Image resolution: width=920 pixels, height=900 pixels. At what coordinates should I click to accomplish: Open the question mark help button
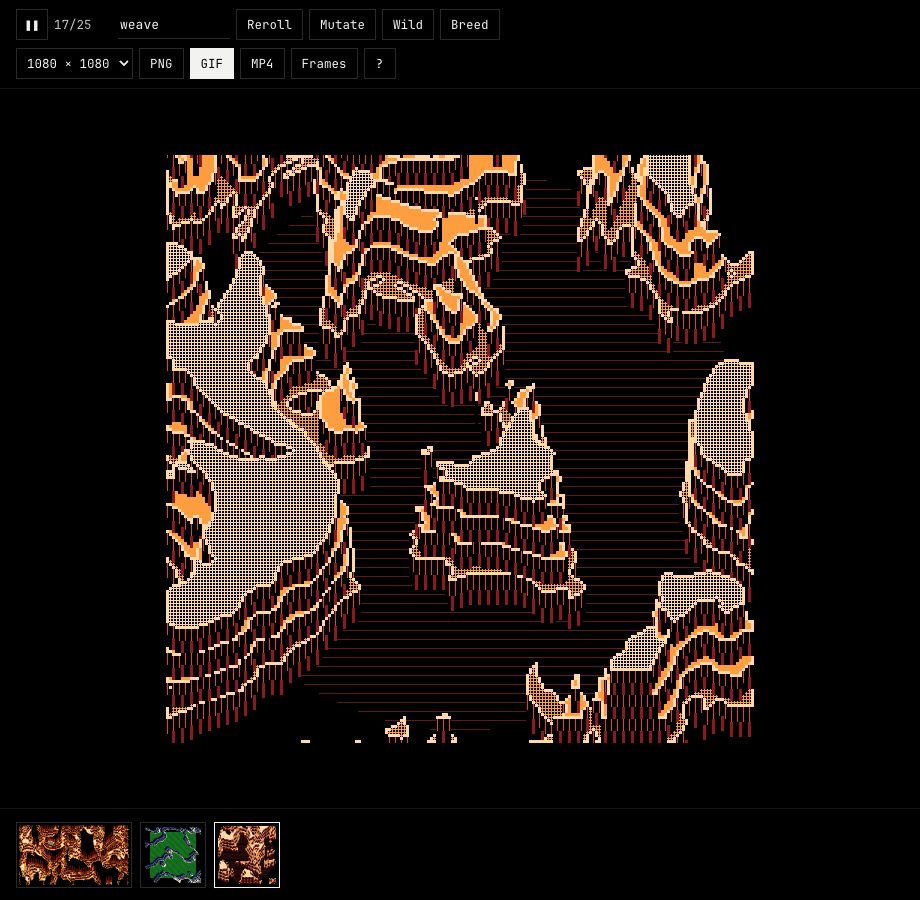point(380,63)
